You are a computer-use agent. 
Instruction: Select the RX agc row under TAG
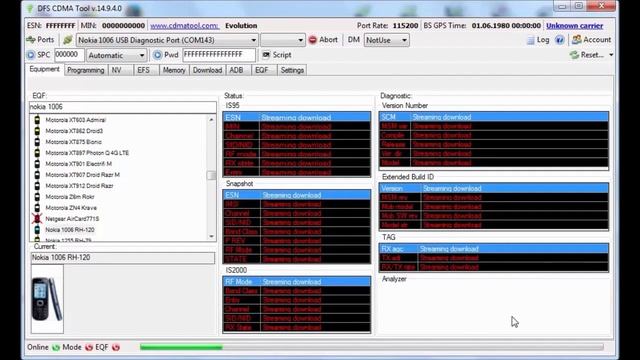pyautogui.click(x=493, y=249)
